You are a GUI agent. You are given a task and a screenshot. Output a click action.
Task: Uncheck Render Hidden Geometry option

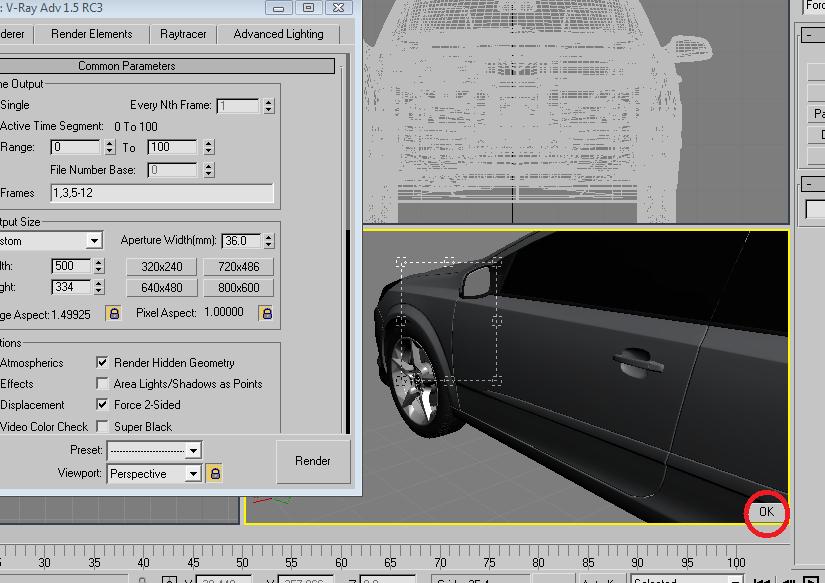[102, 363]
